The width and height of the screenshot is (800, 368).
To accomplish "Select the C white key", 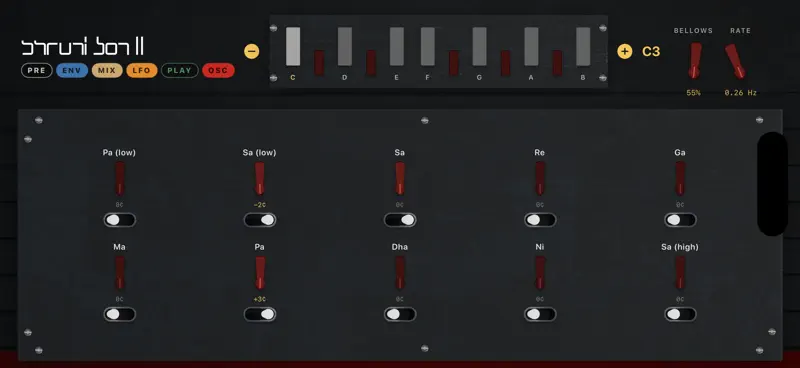I will 293,46.
